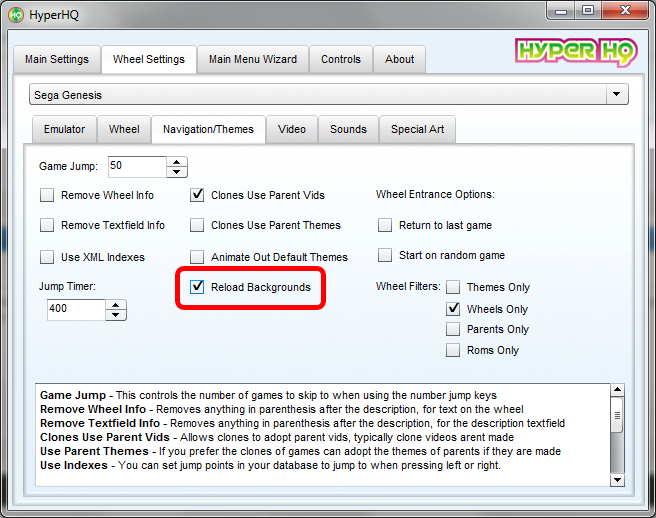Click the help text scrollbar down arrow

click(x=618, y=480)
